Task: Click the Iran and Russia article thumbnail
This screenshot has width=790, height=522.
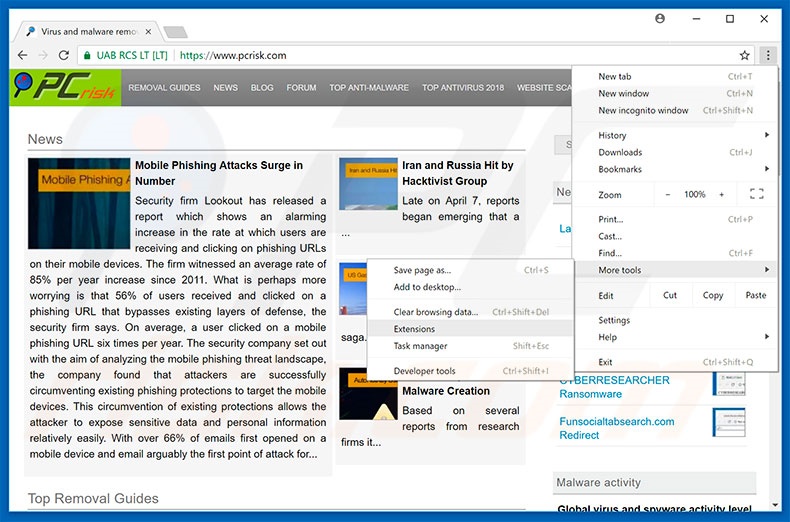Action: pos(368,184)
